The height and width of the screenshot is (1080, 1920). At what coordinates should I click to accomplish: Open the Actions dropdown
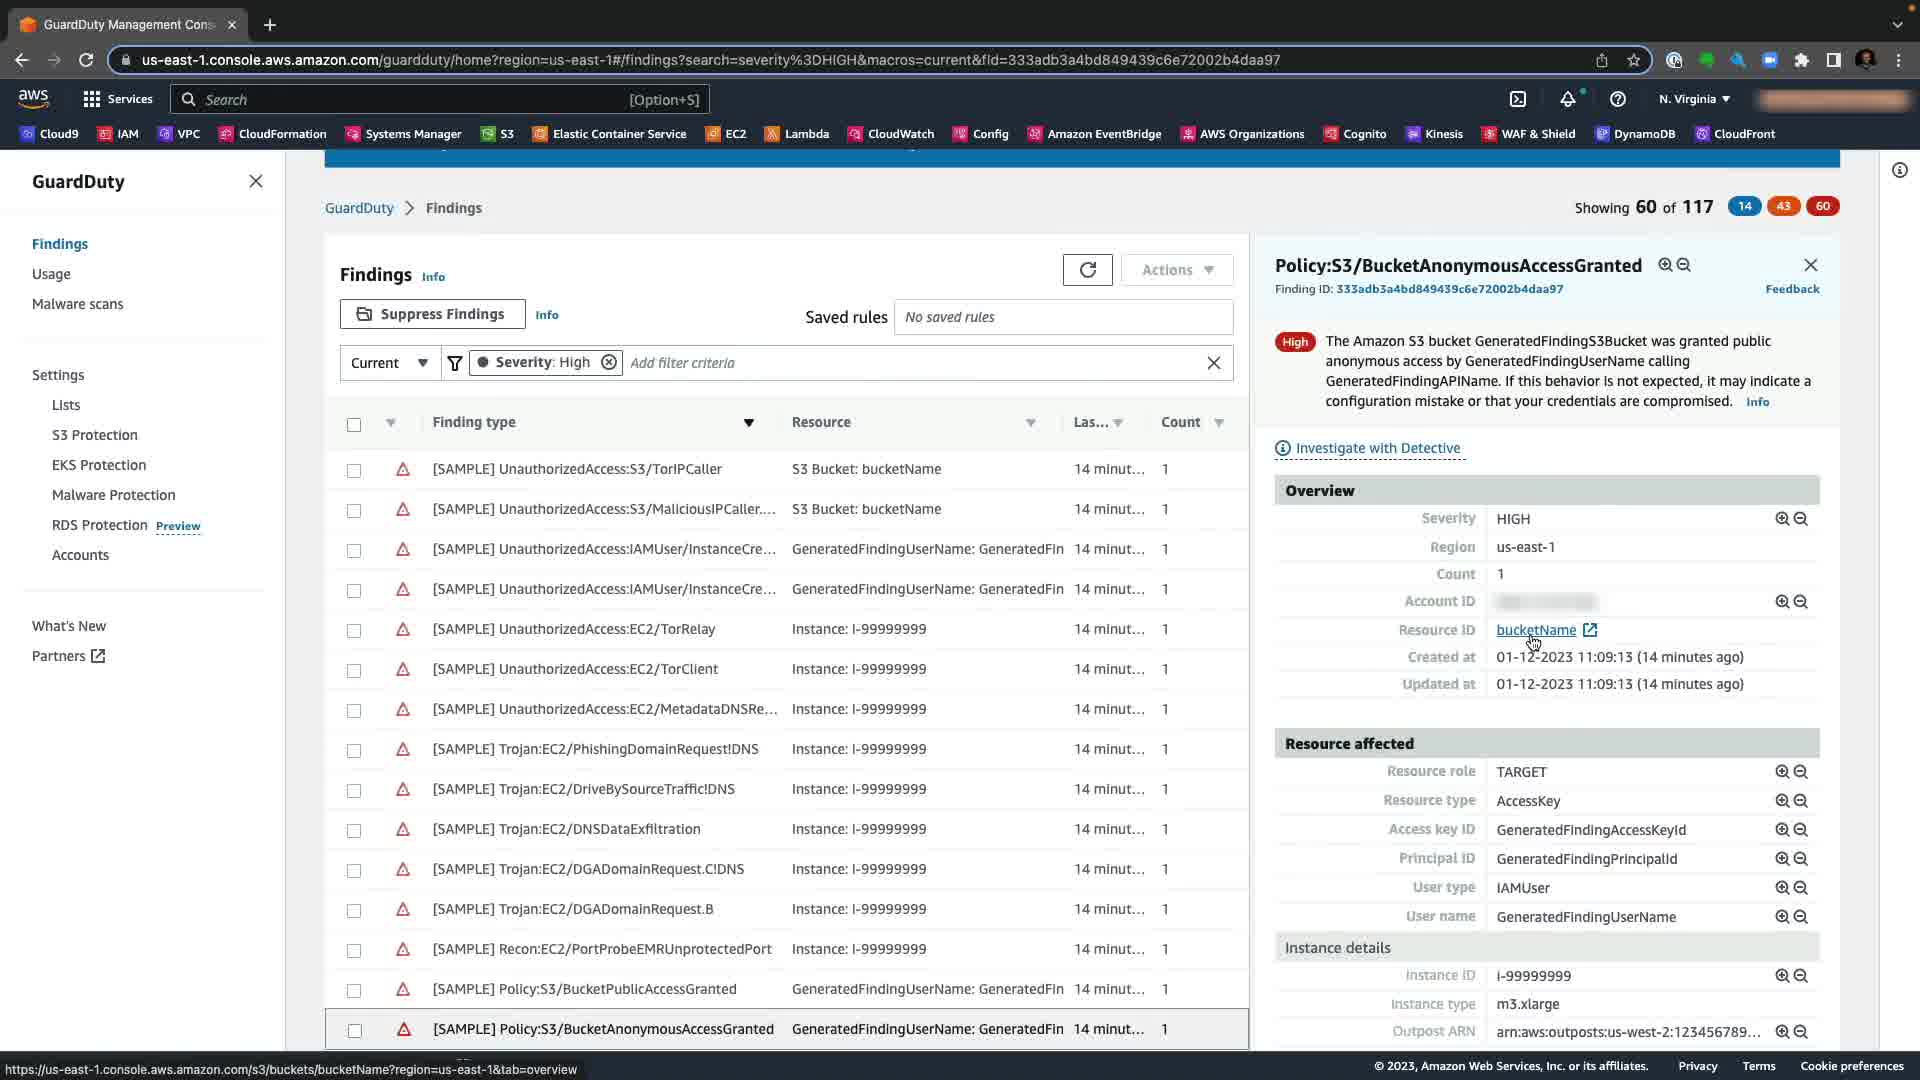[1177, 270]
